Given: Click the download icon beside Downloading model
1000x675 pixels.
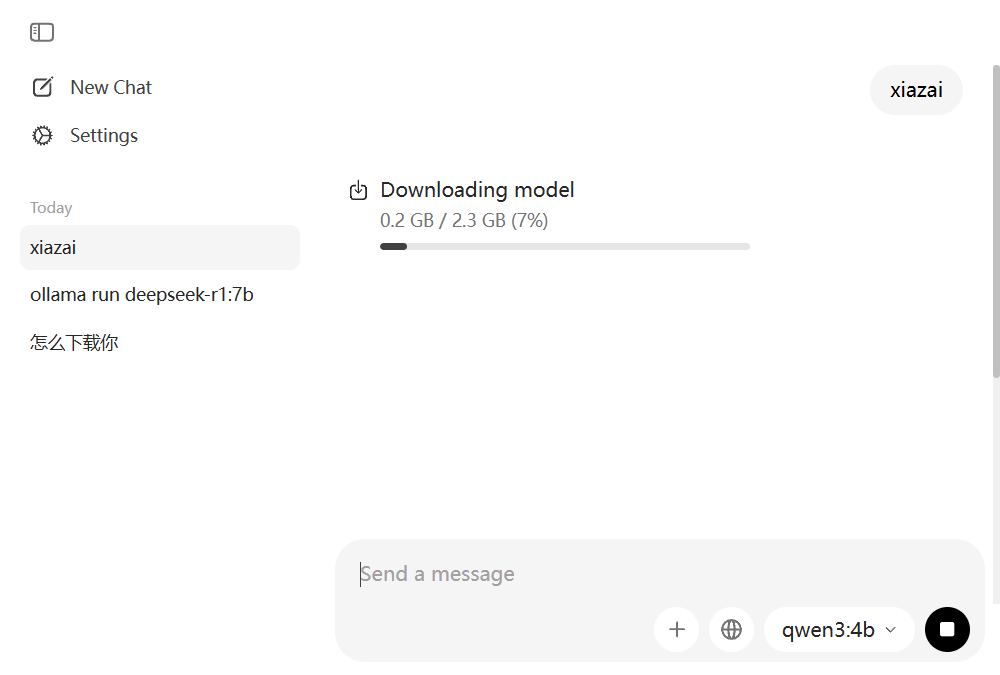Looking at the screenshot, I should [359, 191].
